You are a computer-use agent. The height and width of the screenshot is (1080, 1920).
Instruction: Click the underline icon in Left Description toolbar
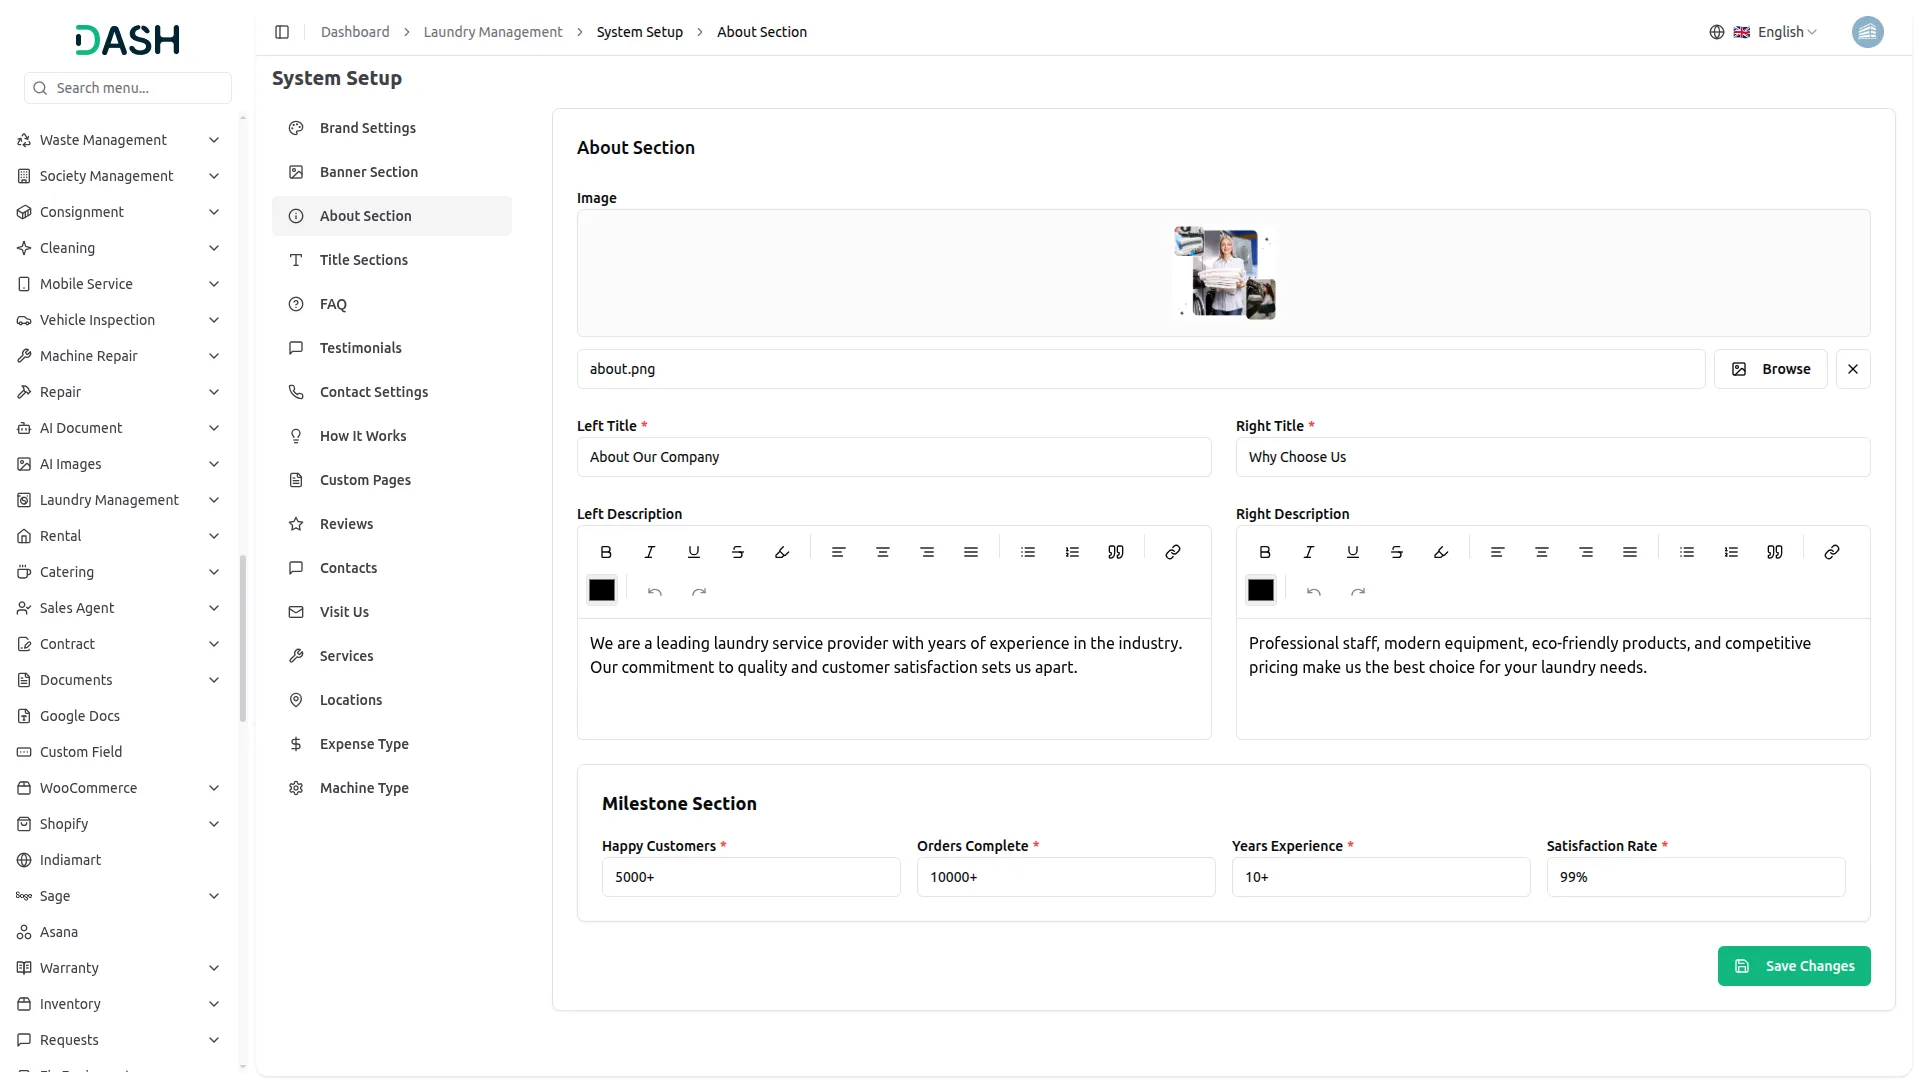[693, 551]
